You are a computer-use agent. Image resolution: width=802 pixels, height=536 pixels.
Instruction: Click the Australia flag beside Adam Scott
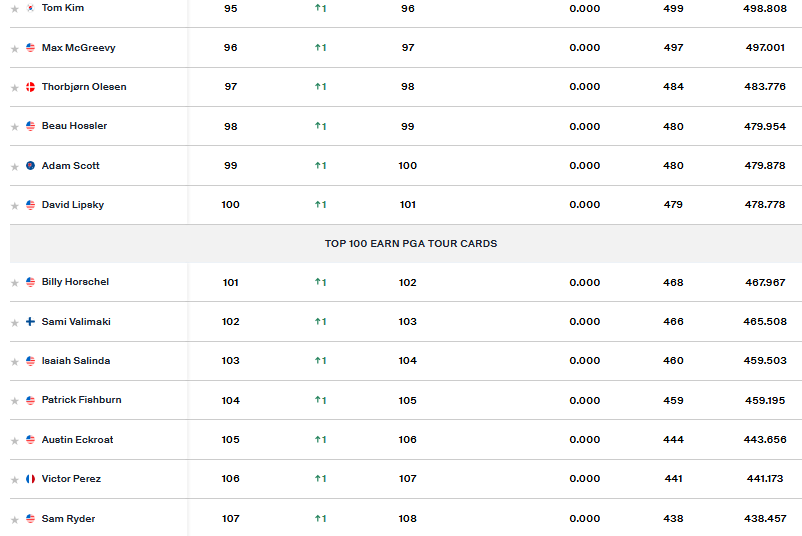30,166
